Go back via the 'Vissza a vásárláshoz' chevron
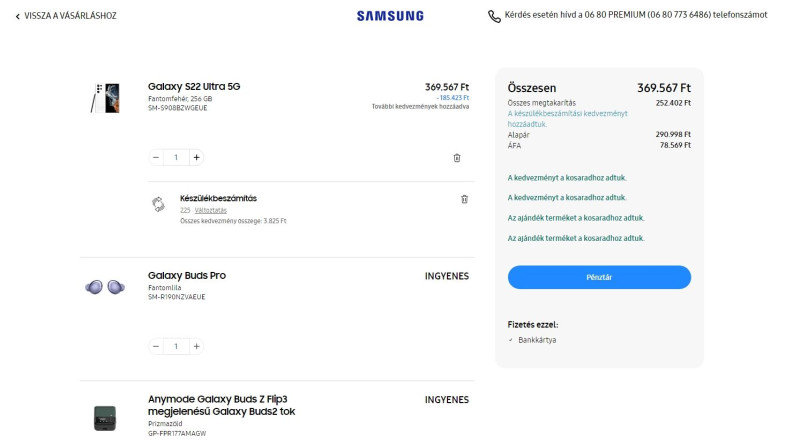The height and width of the screenshot is (447, 800). [18, 16]
